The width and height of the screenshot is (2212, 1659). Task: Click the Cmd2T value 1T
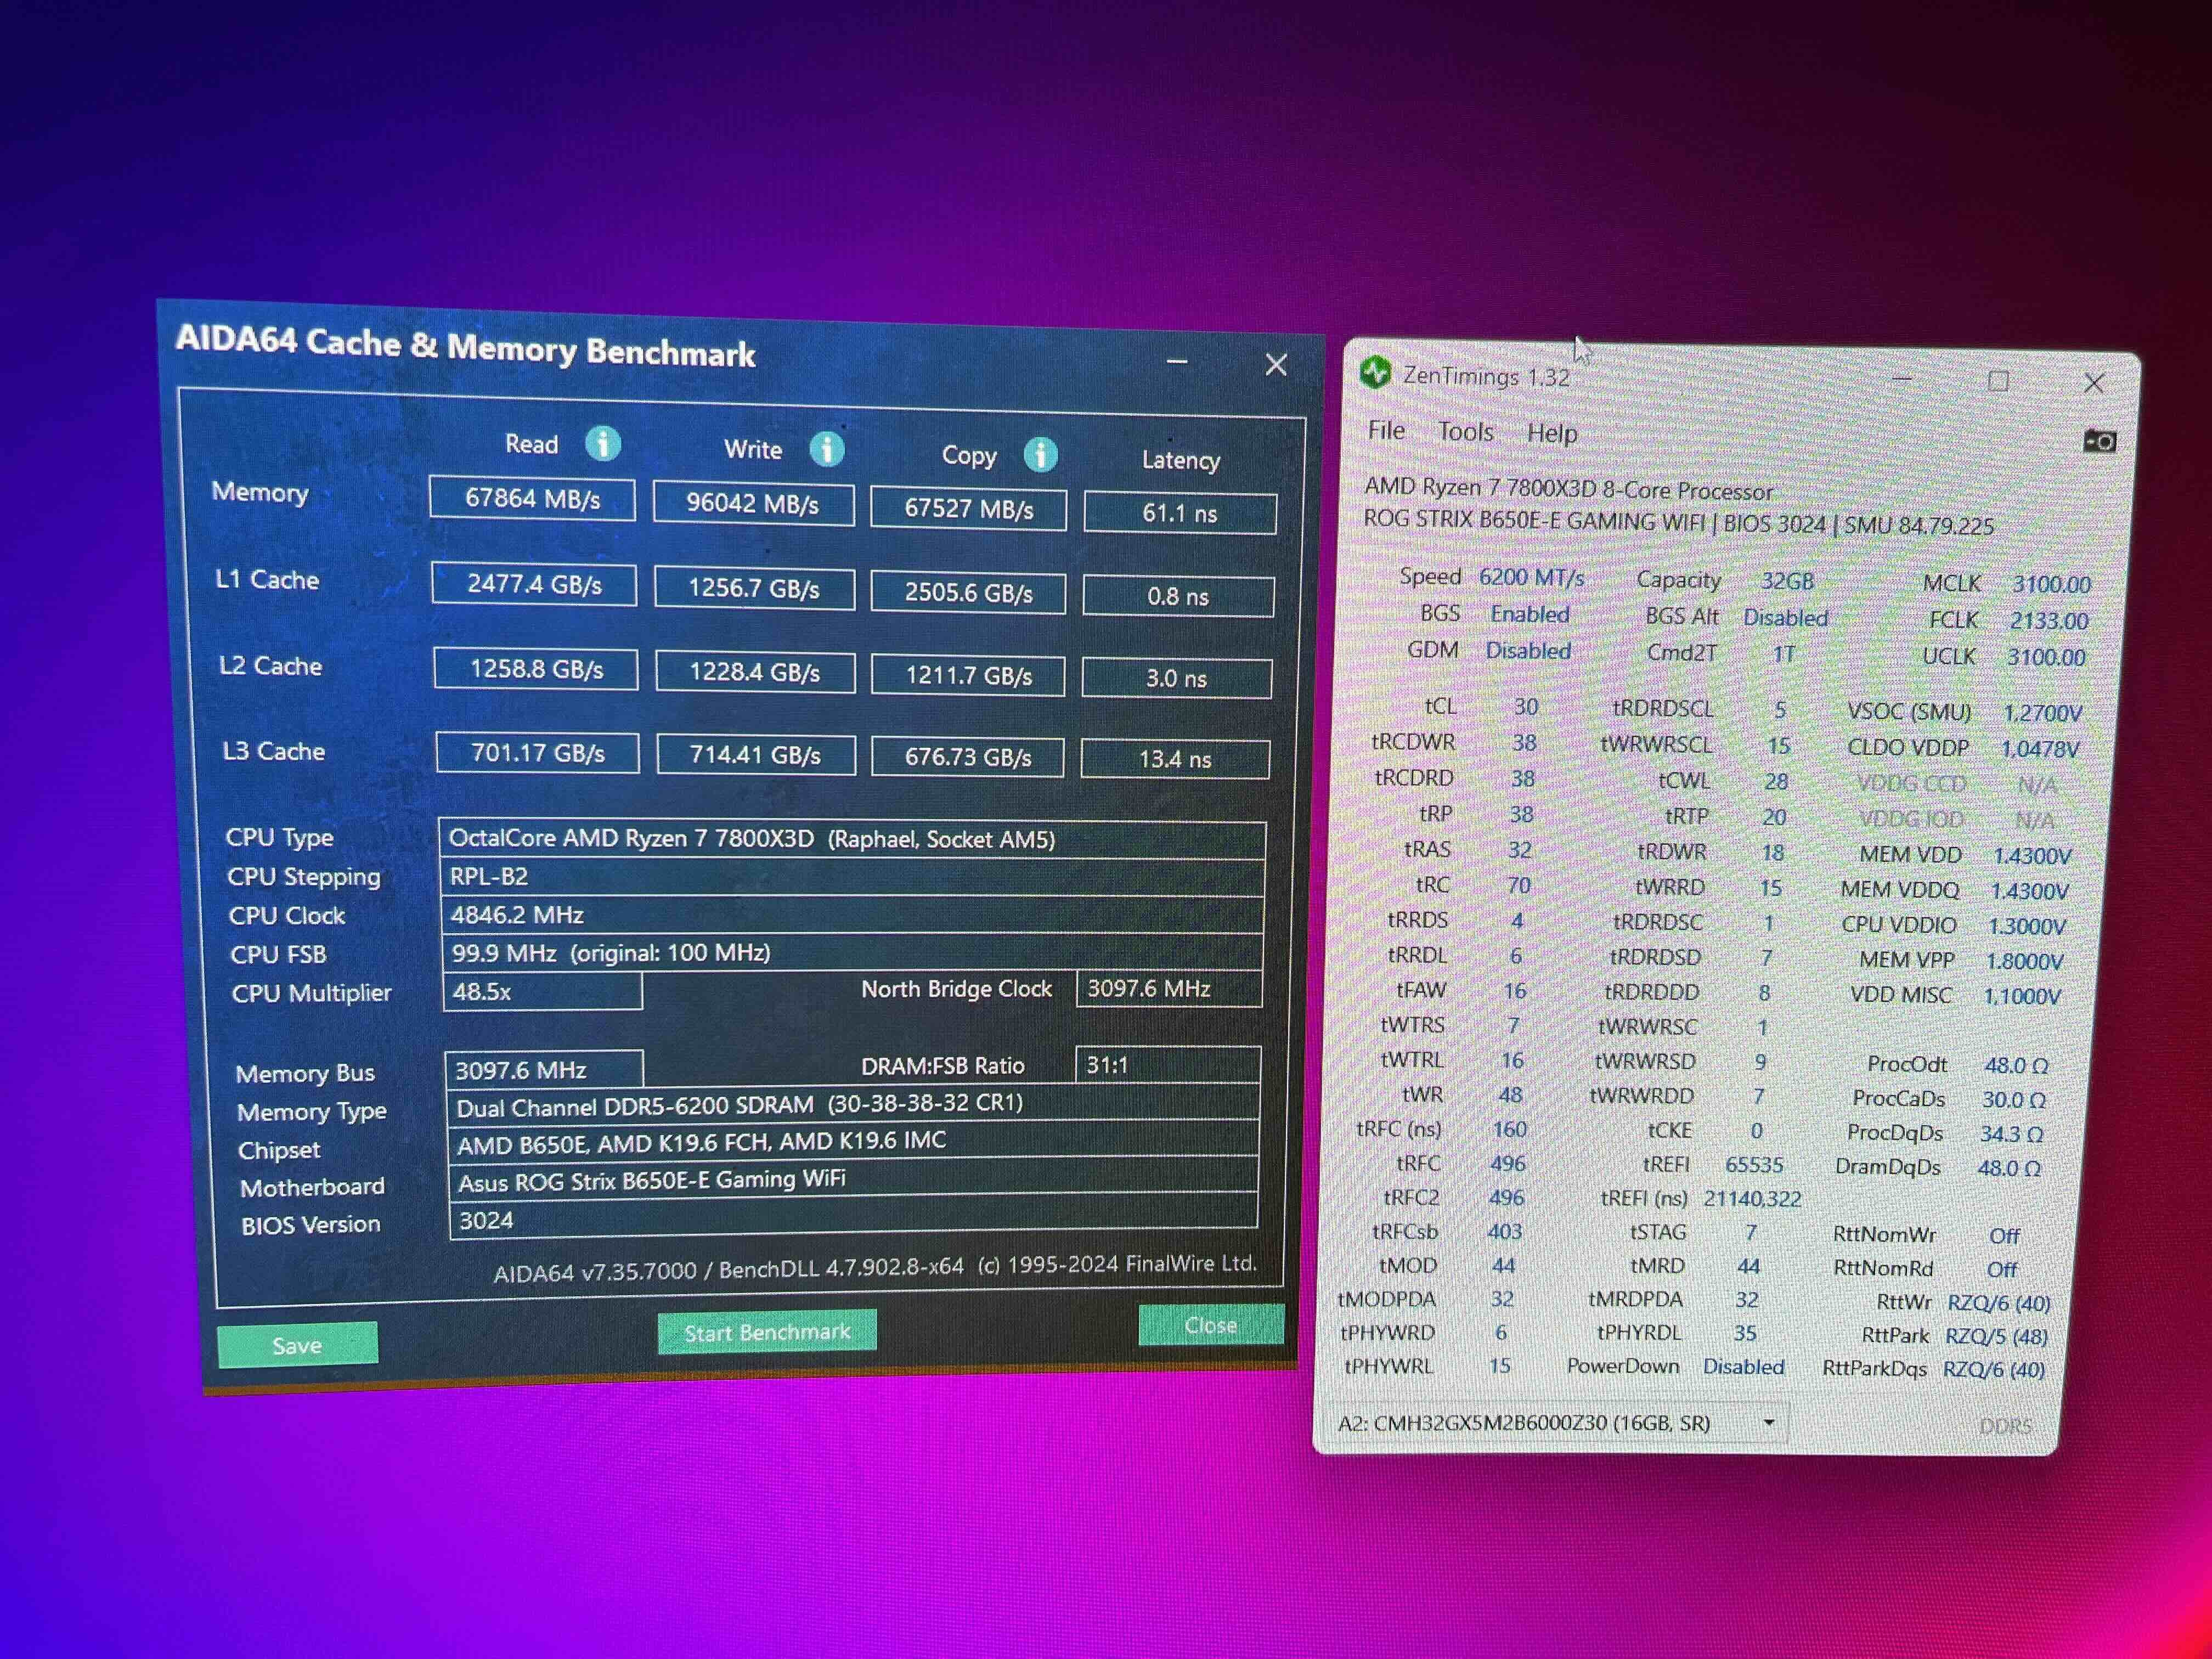pos(1784,654)
